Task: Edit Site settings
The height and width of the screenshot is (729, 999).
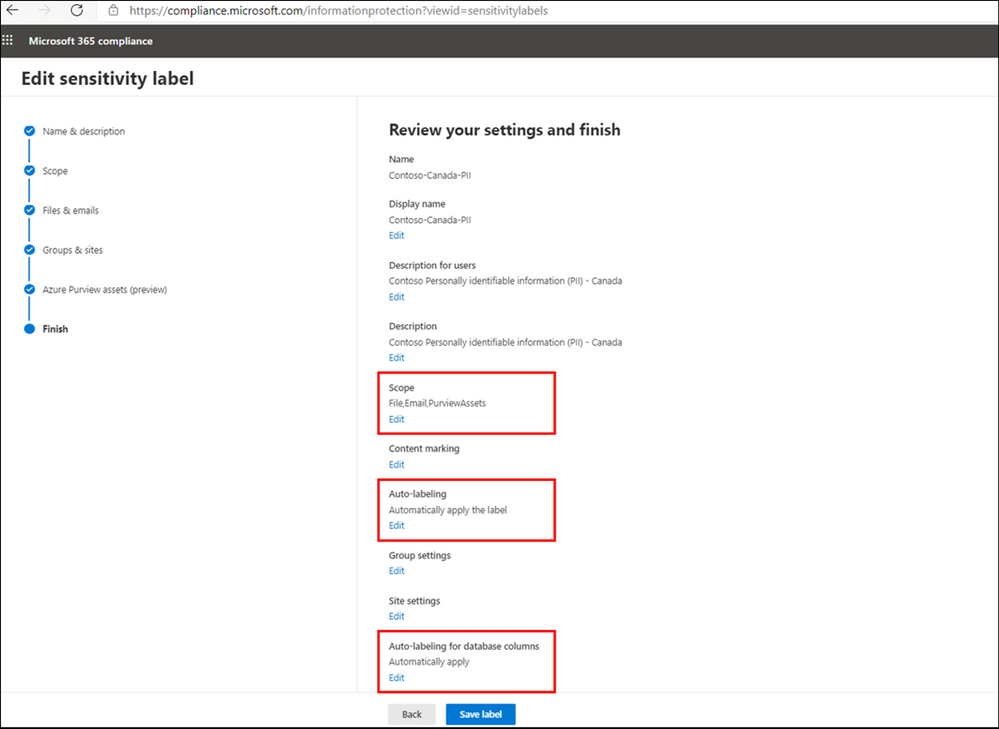Action: pyautogui.click(x=396, y=616)
